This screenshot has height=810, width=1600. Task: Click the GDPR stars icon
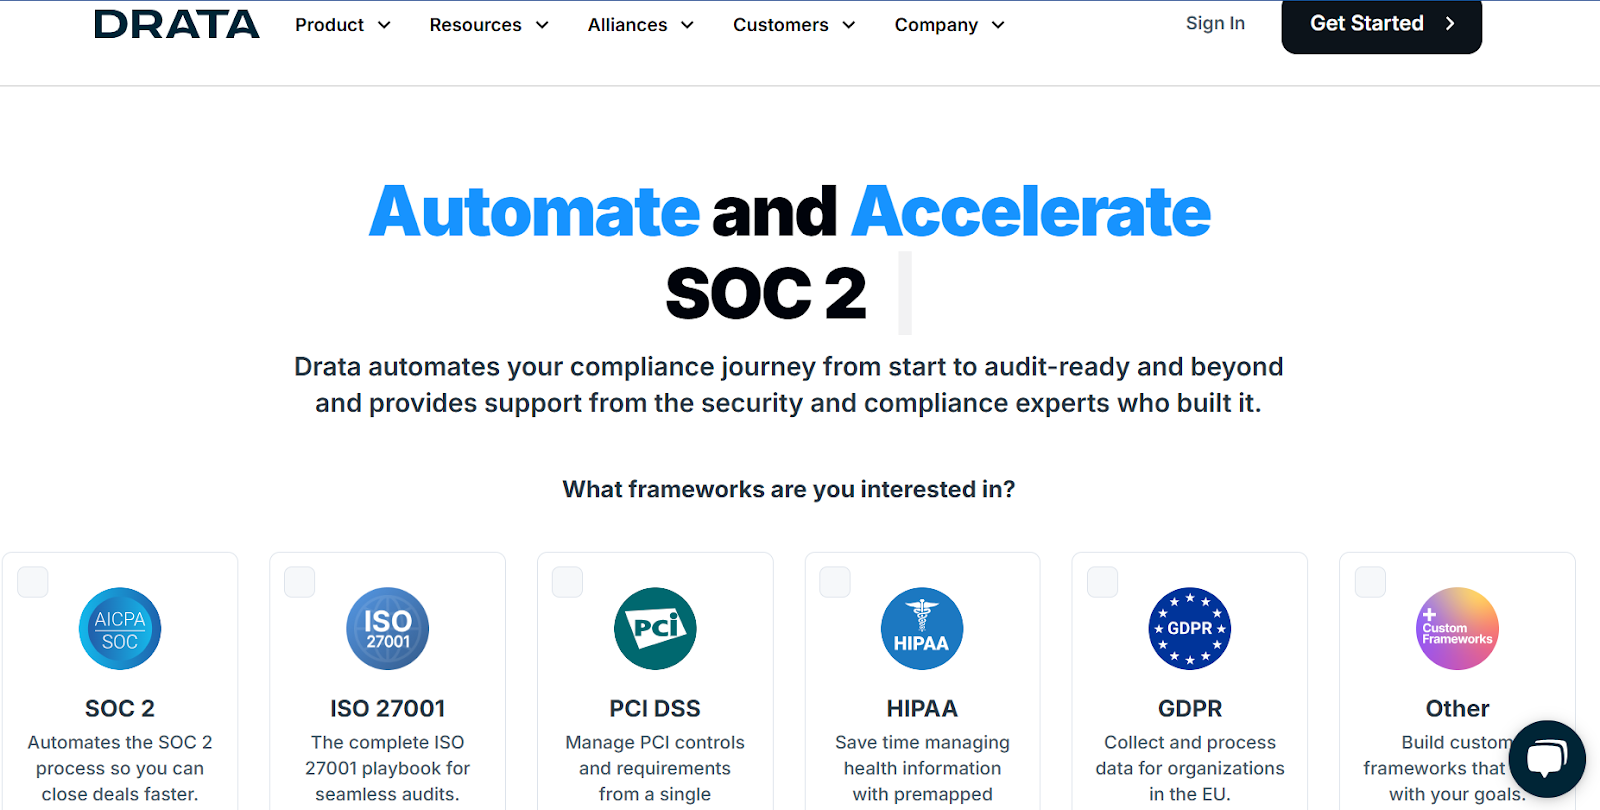click(x=1190, y=628)
